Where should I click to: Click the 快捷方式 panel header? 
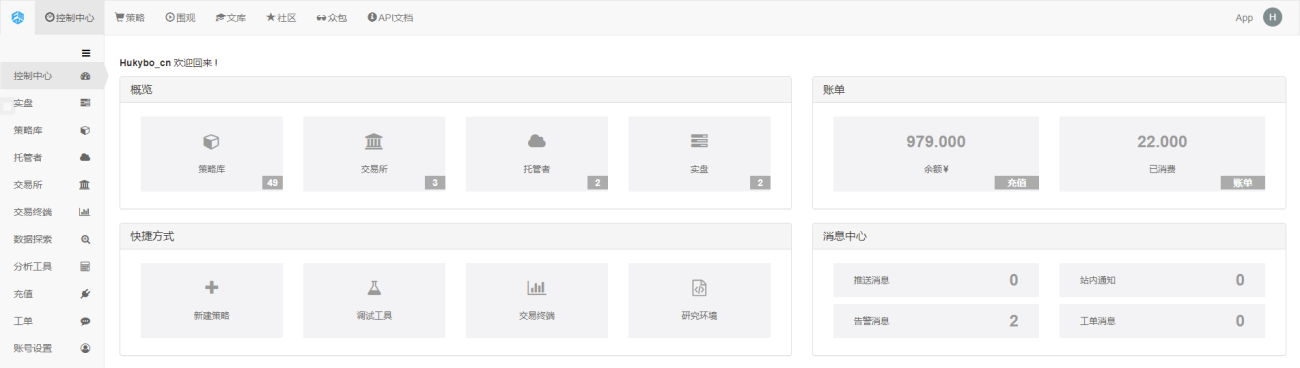click(x=455, y=236)
